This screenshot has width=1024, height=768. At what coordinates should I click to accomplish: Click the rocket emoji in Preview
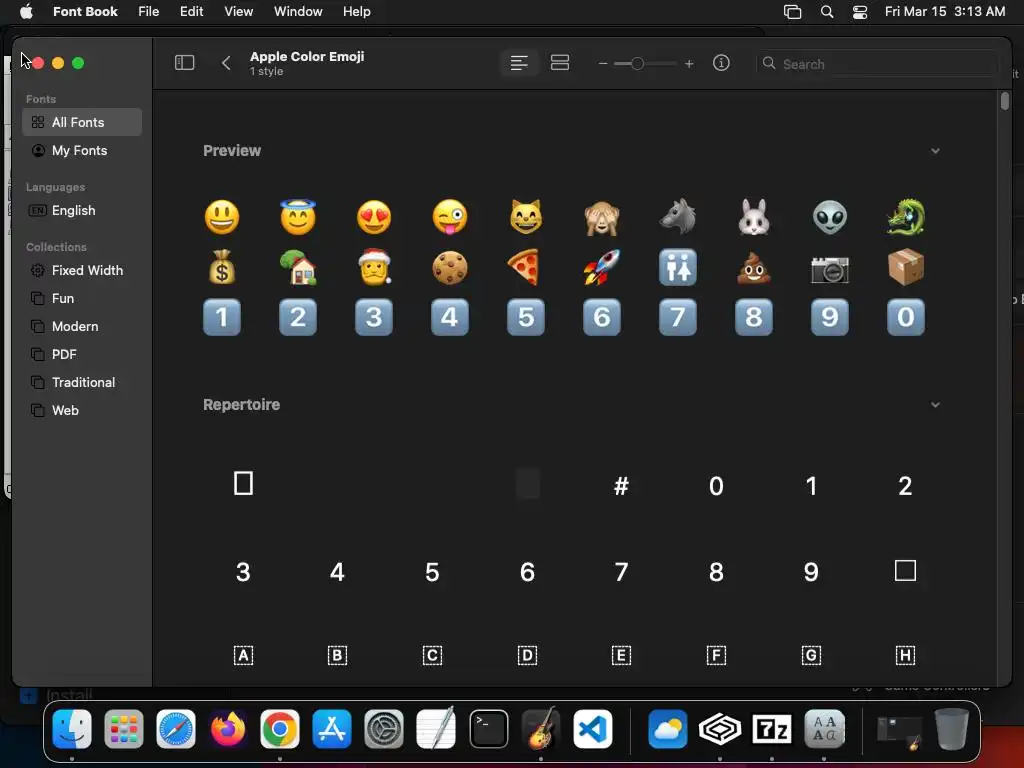[x=601, y=267]
